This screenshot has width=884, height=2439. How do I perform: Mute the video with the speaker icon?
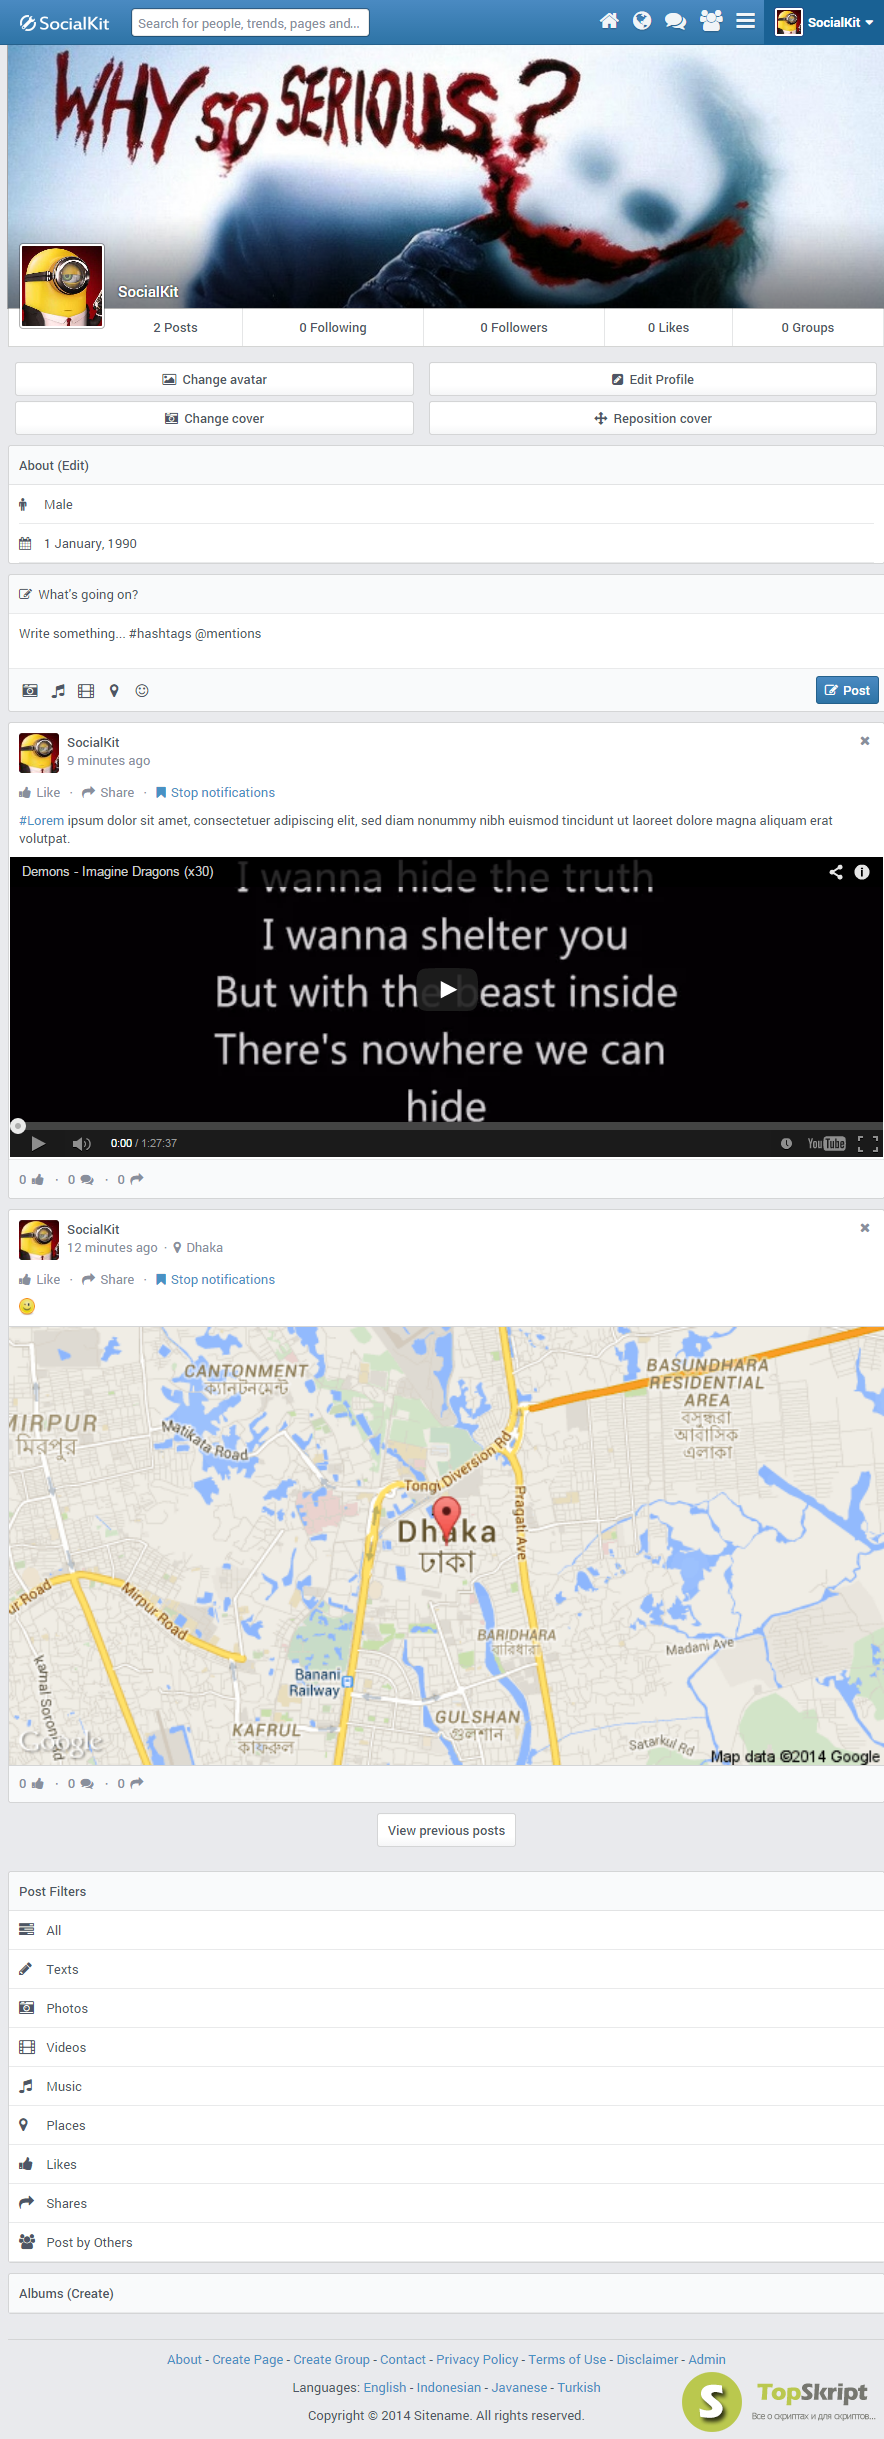tap(82, 1144)
